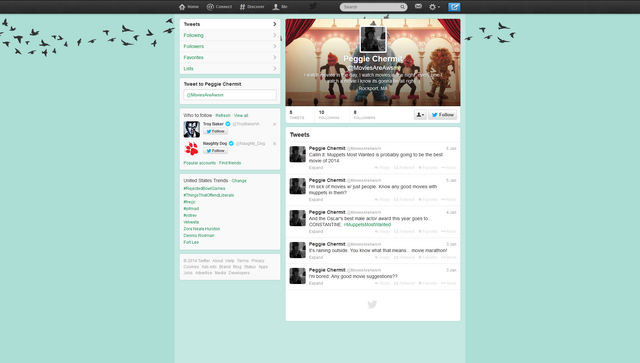Expand the 4 Jan Oscar's tweet
The image size is (640, 363).
click(x=316, y=232)
